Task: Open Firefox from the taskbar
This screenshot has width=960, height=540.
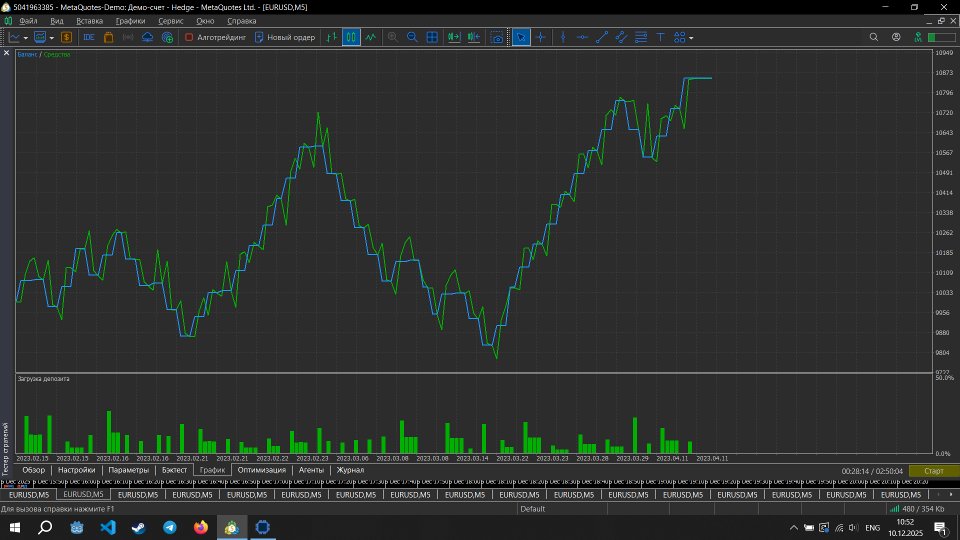Action: pos(201,527)
